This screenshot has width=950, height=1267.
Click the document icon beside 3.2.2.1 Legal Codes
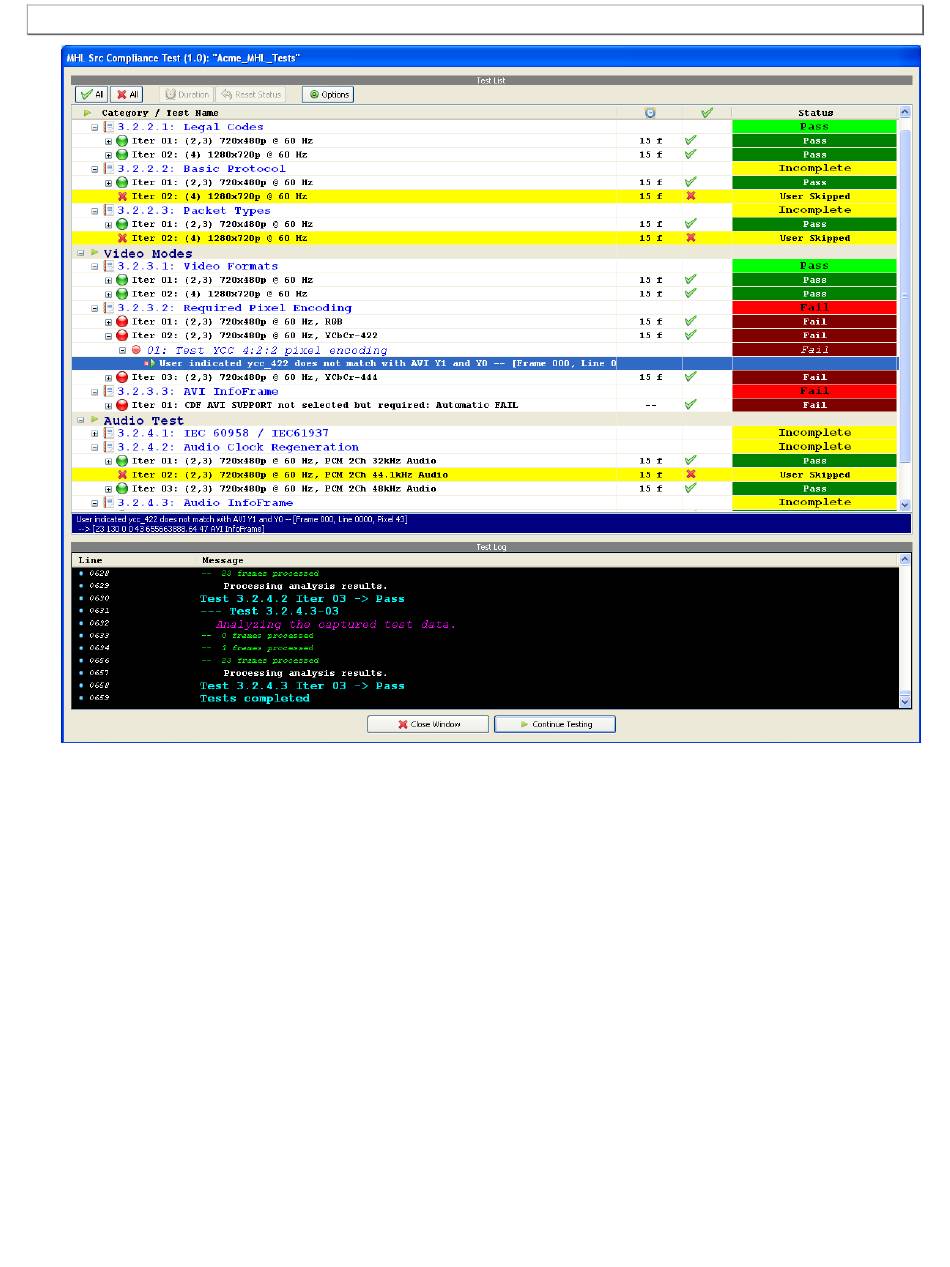[108, 127]
